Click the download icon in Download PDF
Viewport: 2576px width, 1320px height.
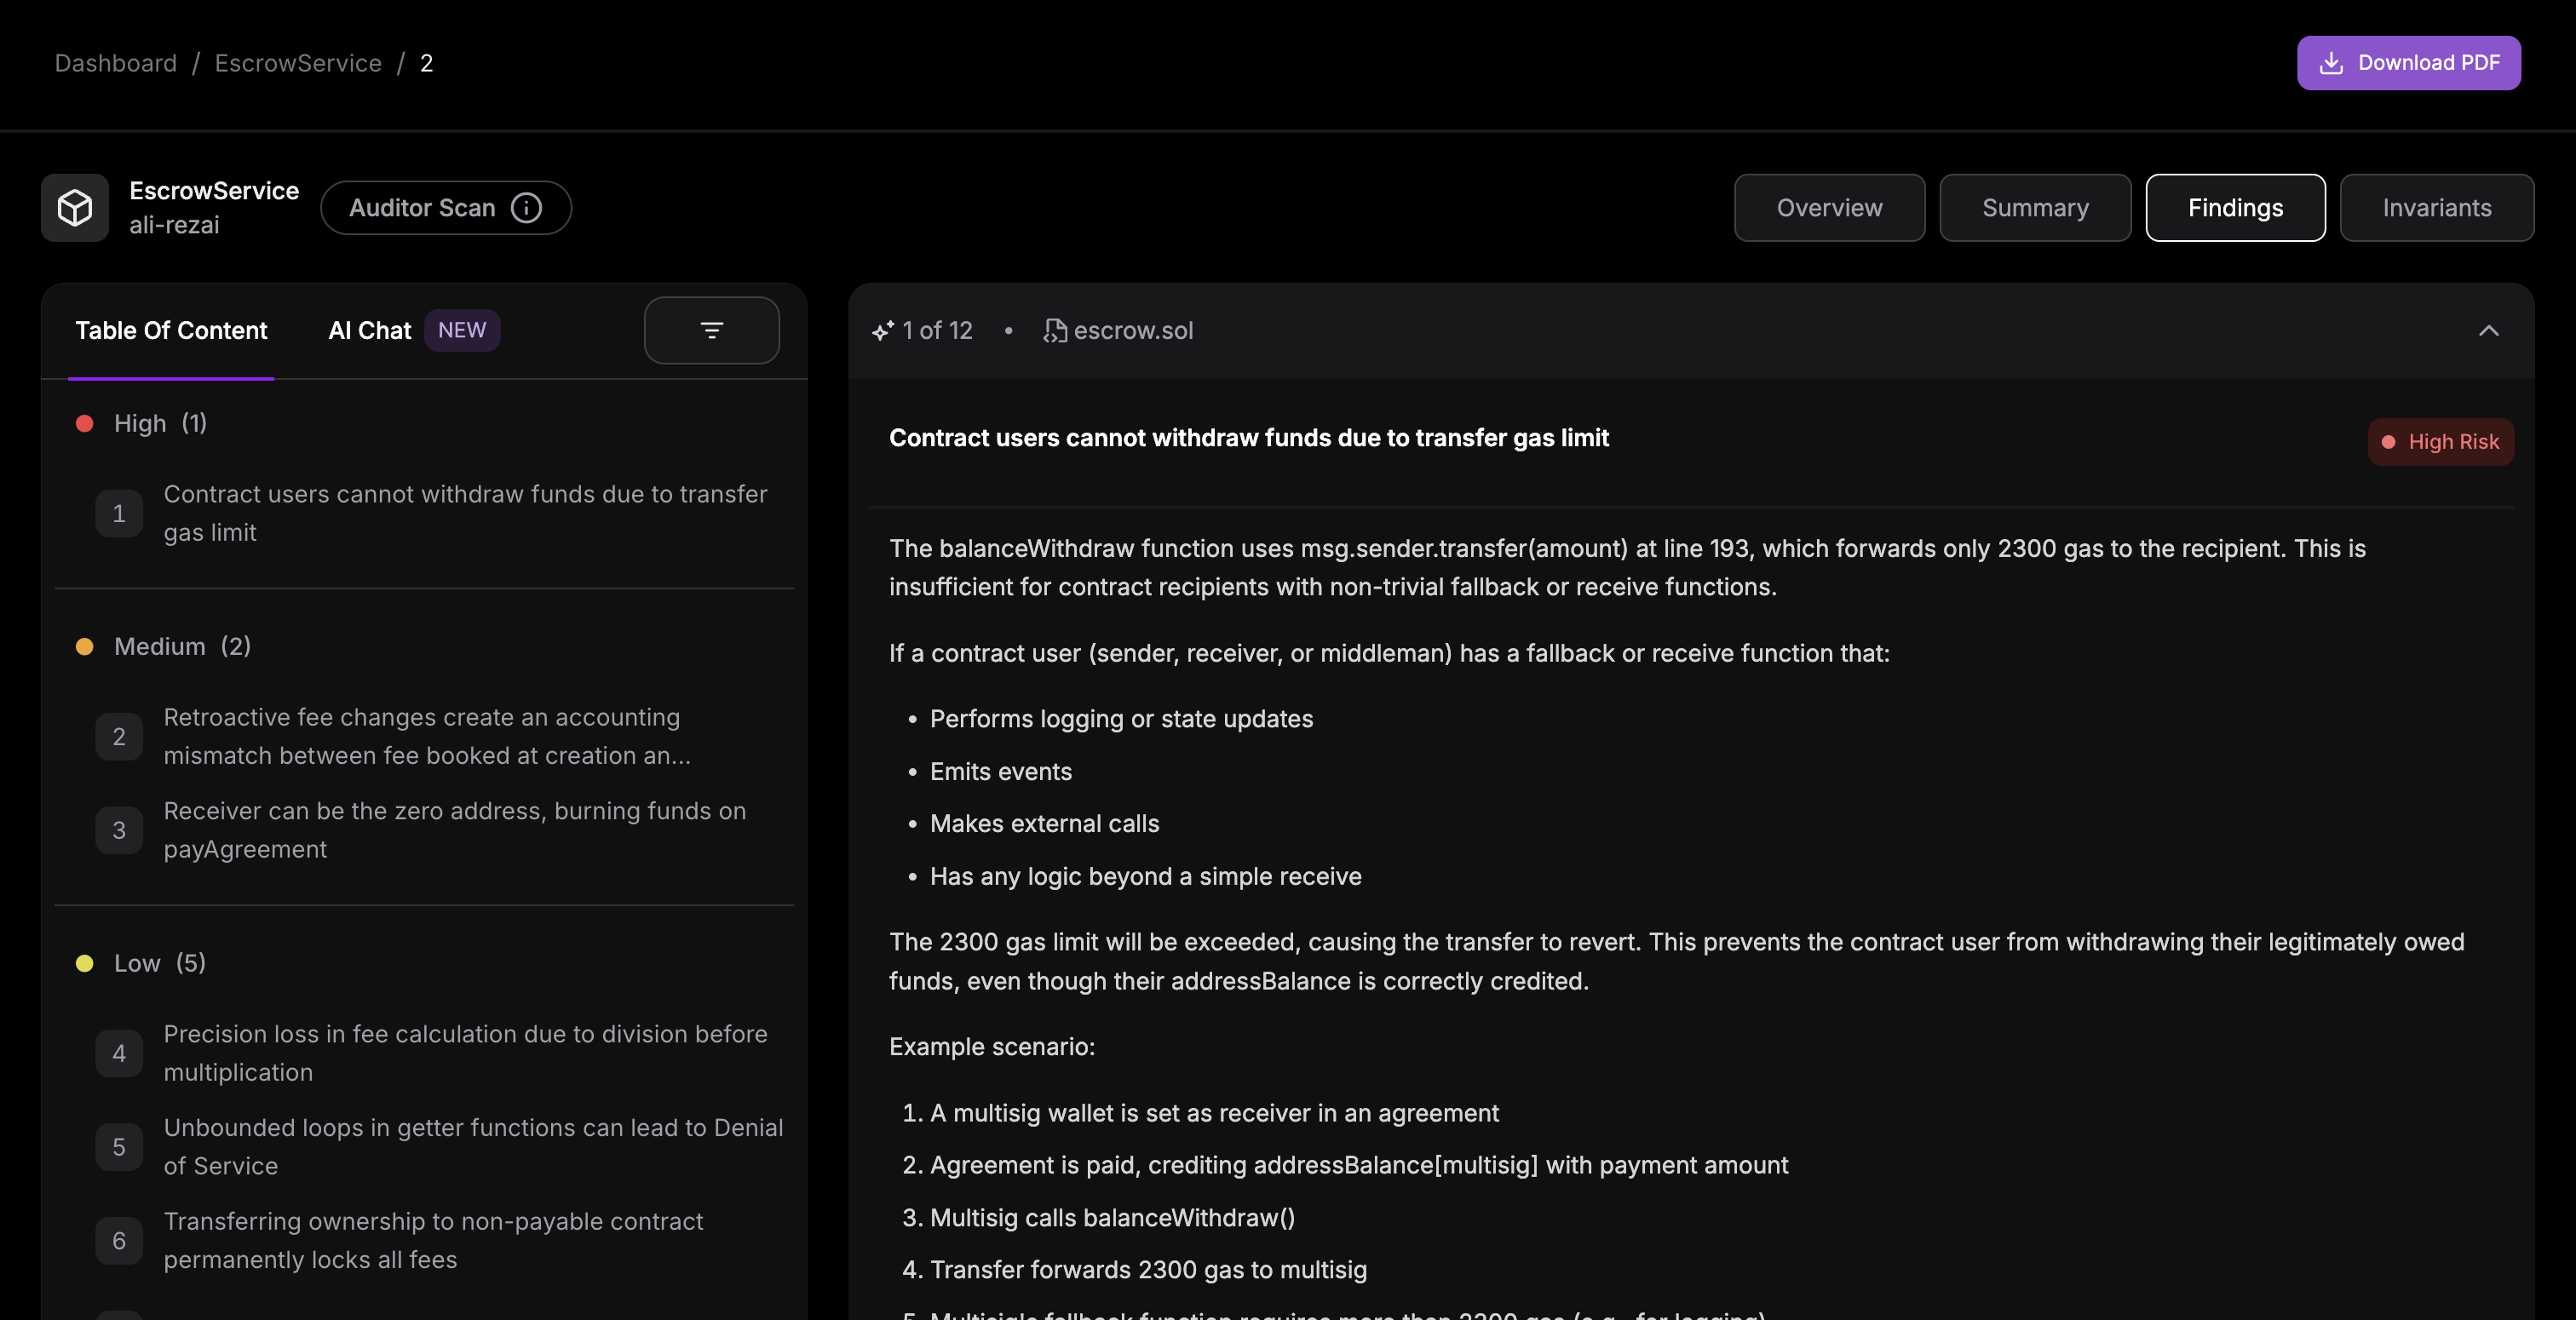[x=2331, y=63]
